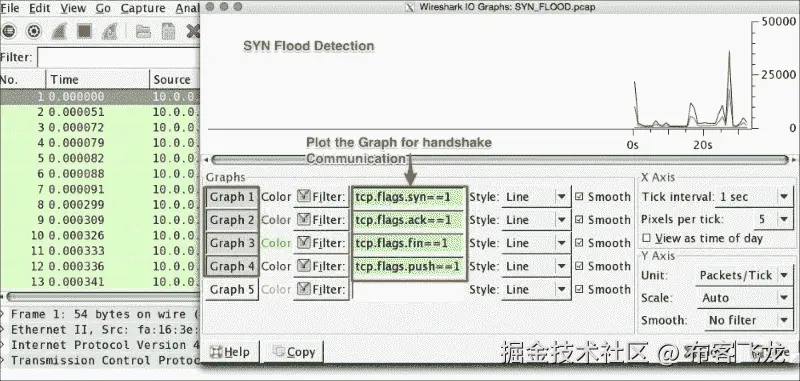Click the main window display Filter field
The image size is (800, 381).
tap(118, 57)
